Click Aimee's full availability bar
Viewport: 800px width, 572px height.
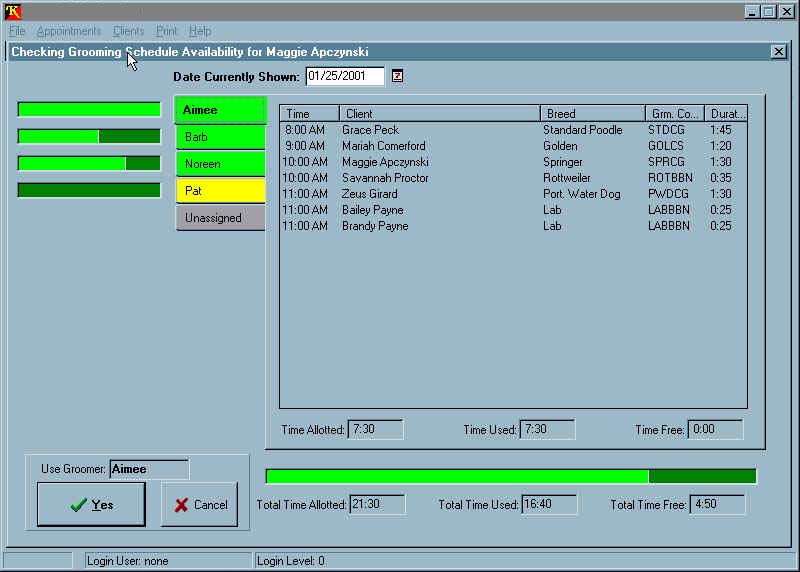tap(89, 109)
